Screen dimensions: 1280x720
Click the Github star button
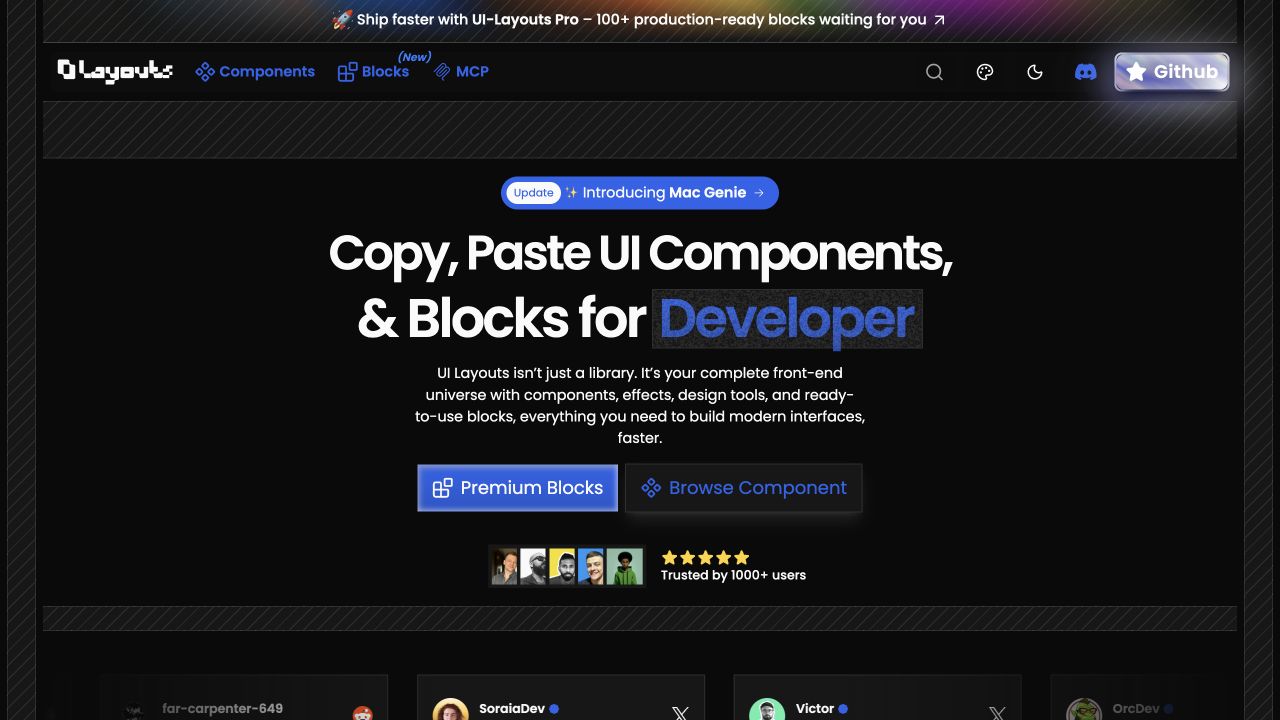(x=1172, y=72)
